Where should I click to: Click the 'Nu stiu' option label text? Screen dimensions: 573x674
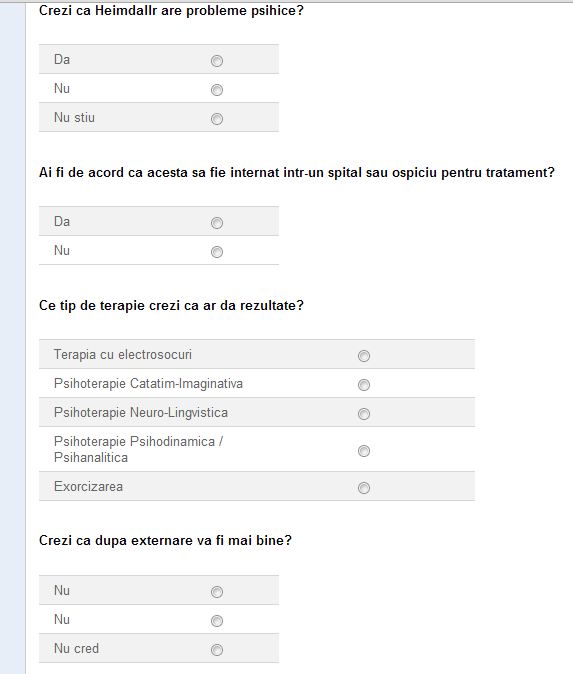coord(74,117)
